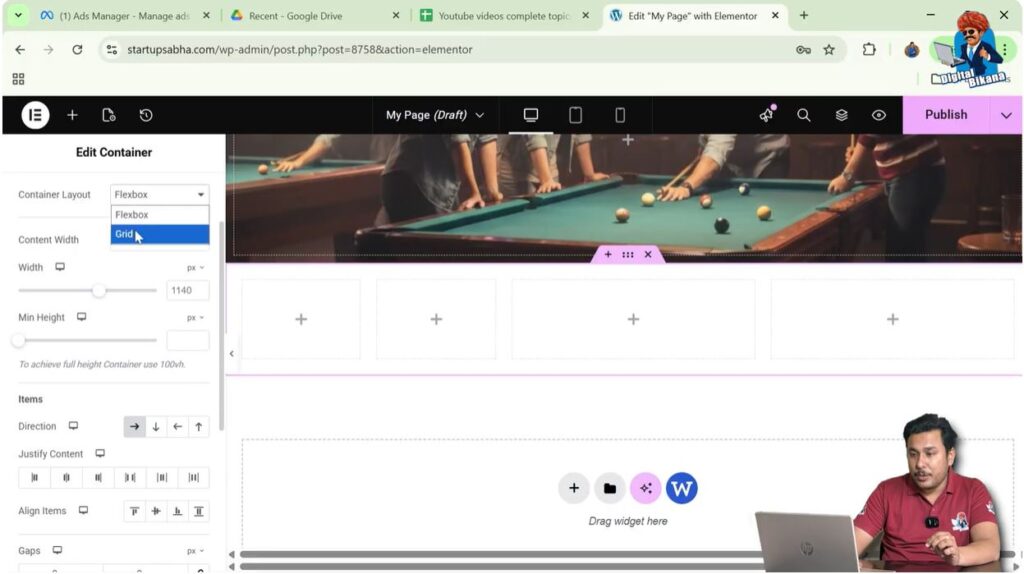Select justify content space between
The height and width of the screenshot is (574, 1024).
tap(130, 477)
